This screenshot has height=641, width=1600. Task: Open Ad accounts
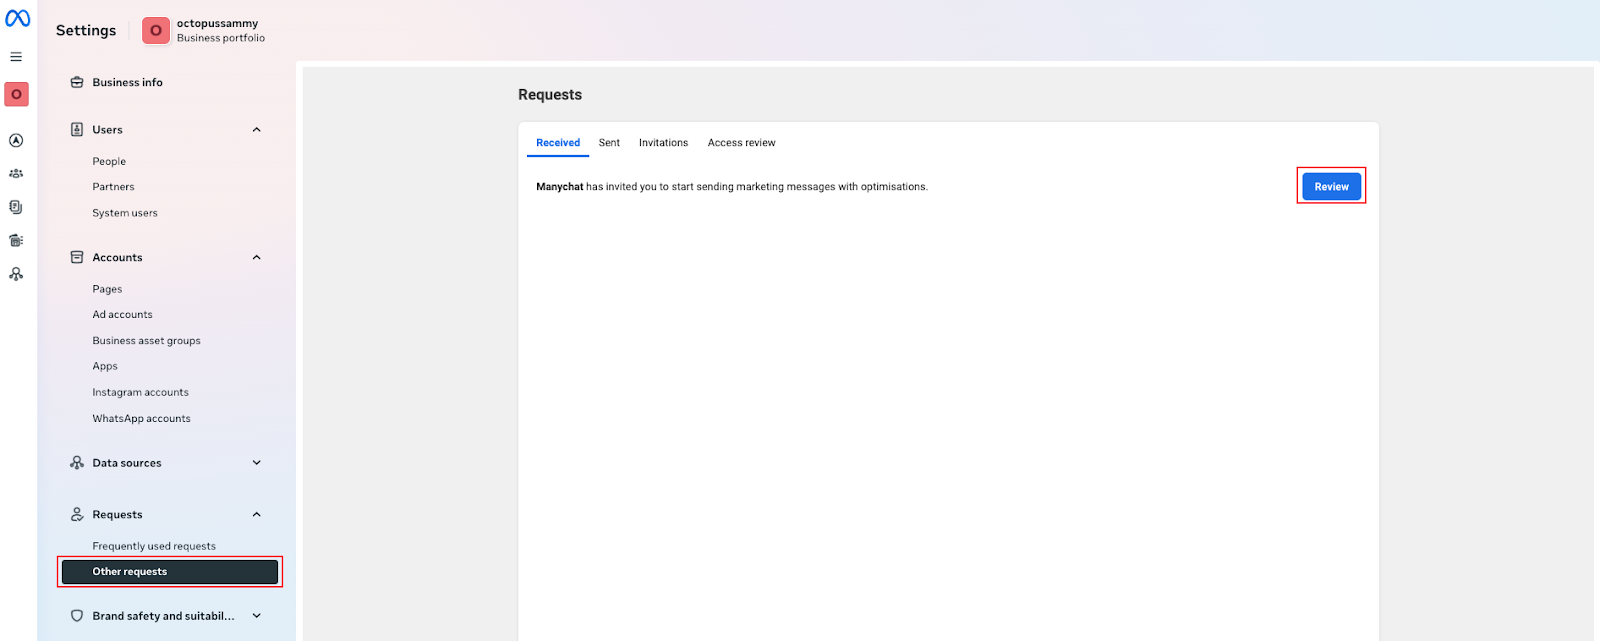pyautogui.click(x=122, y=315)
